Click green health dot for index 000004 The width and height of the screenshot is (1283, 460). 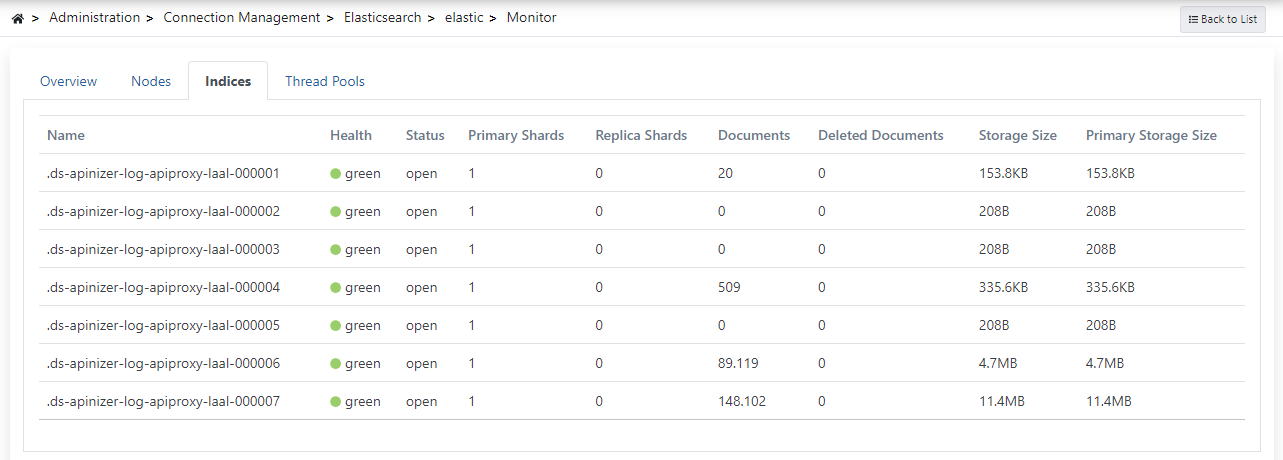[x=336, y=288]
